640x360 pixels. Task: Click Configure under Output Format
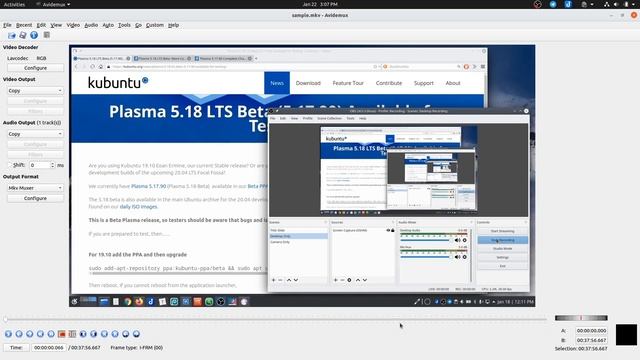coord(35,198)
